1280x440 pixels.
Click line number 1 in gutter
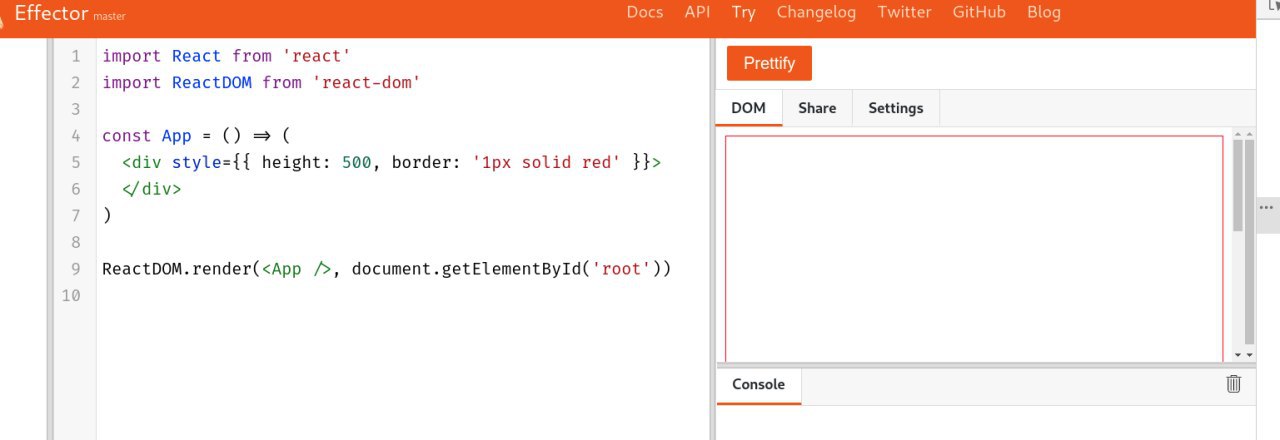(77, 55)
